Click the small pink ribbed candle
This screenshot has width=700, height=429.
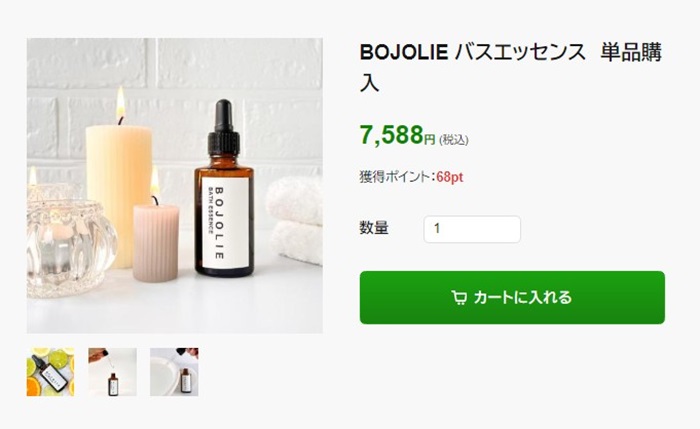pos(156,243)
